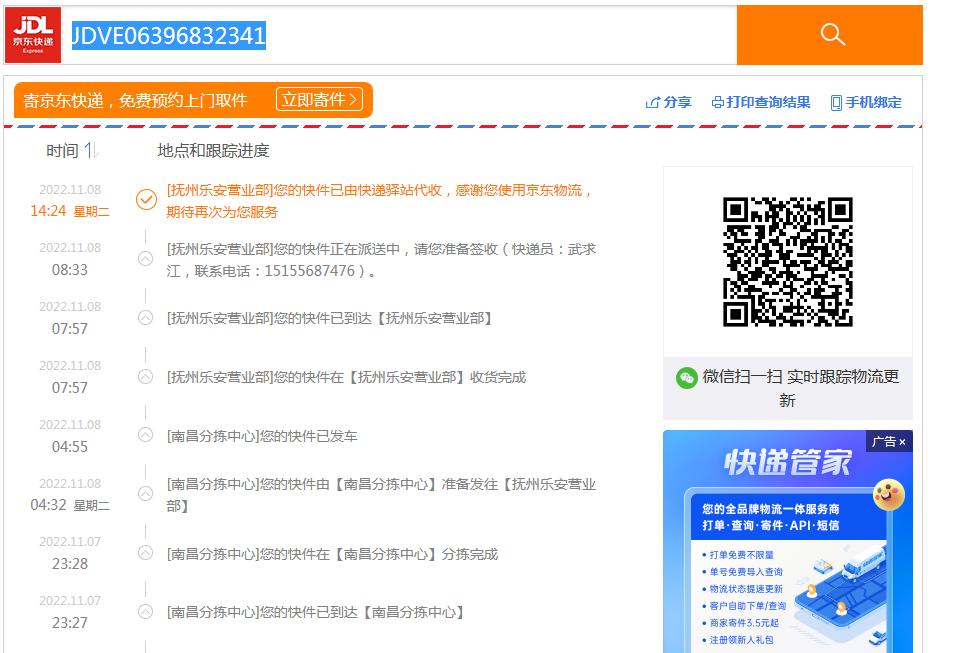Click the 23:28 timestamp
The height and width of the screenshot is (653, 958).
70,564
